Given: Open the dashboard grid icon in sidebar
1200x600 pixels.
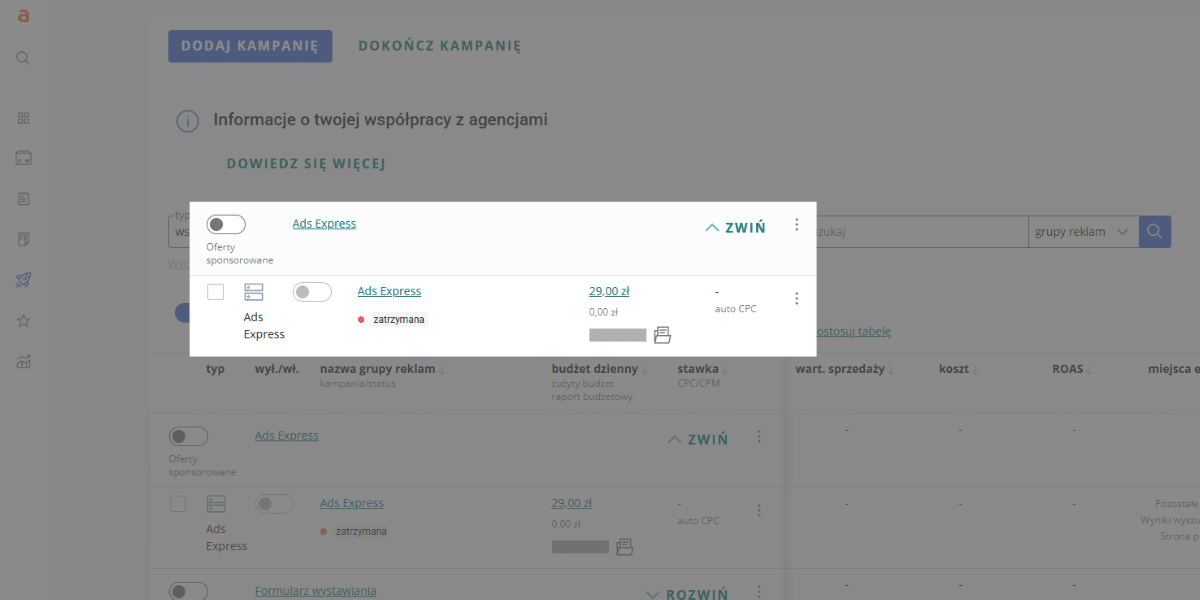Looking at the screenshot, I should coord(24,118).
